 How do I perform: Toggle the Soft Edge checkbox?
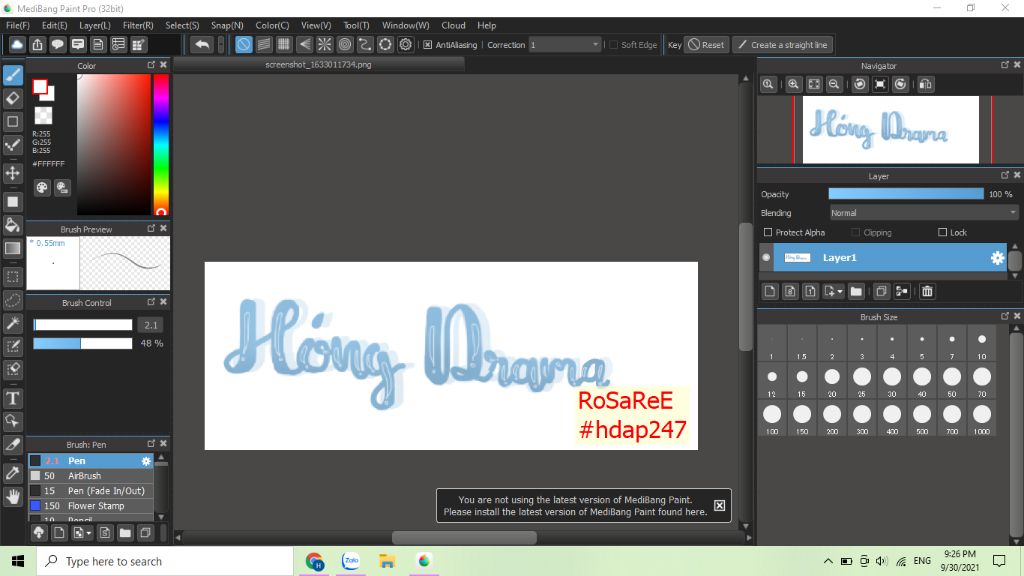coord(613,45)
